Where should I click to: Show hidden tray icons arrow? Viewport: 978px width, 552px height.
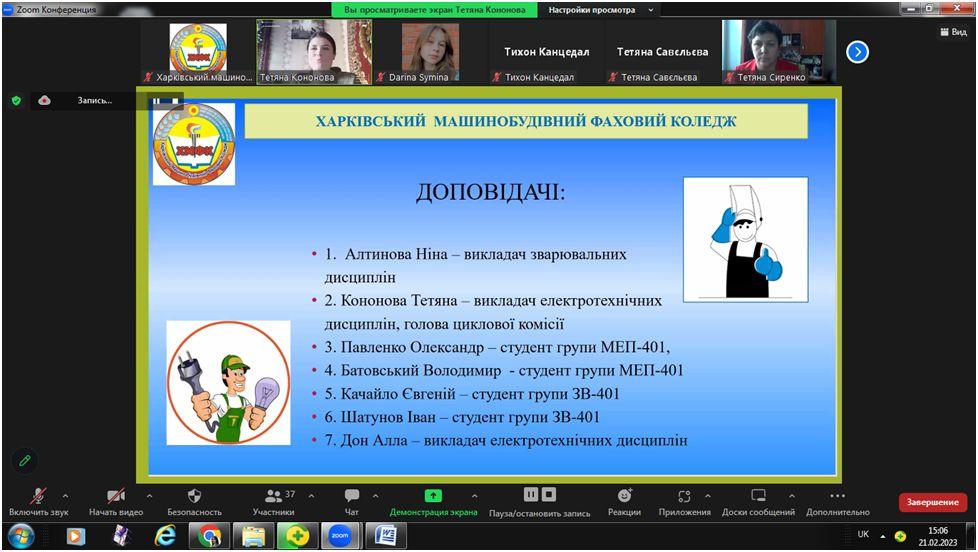(x=883, y=536)
